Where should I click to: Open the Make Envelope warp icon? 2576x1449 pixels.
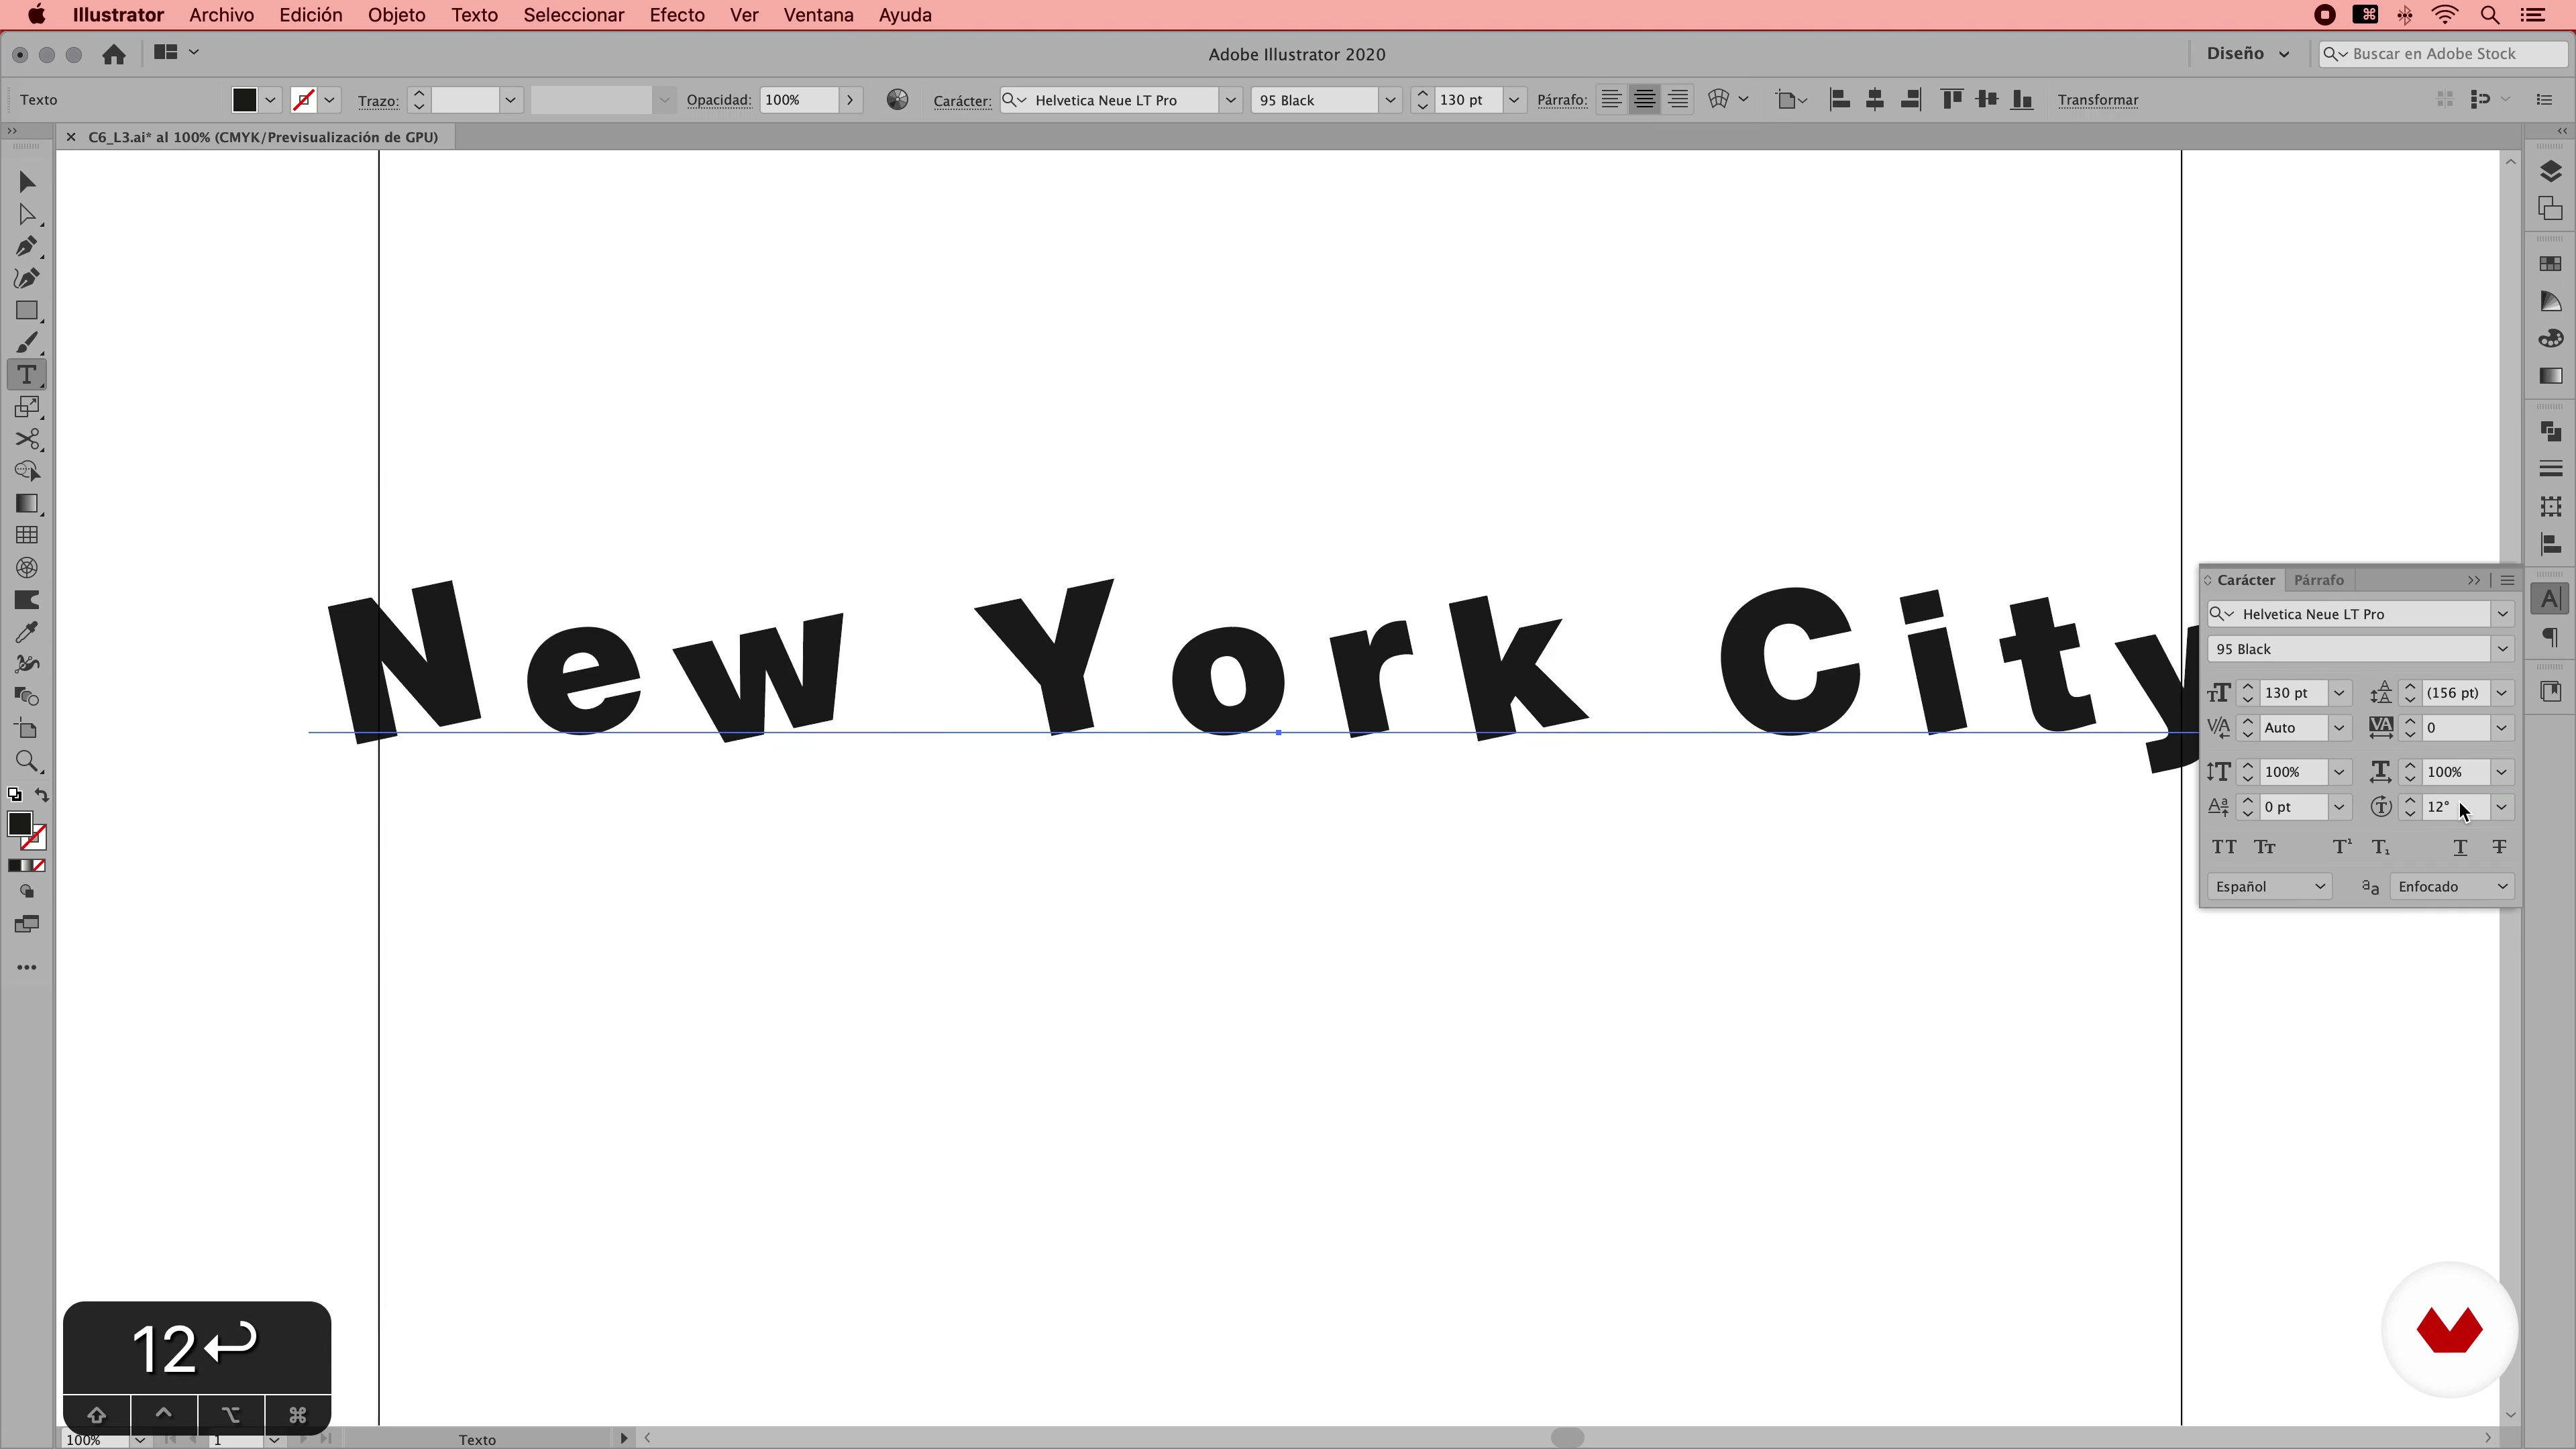[x=1719, y=99]
